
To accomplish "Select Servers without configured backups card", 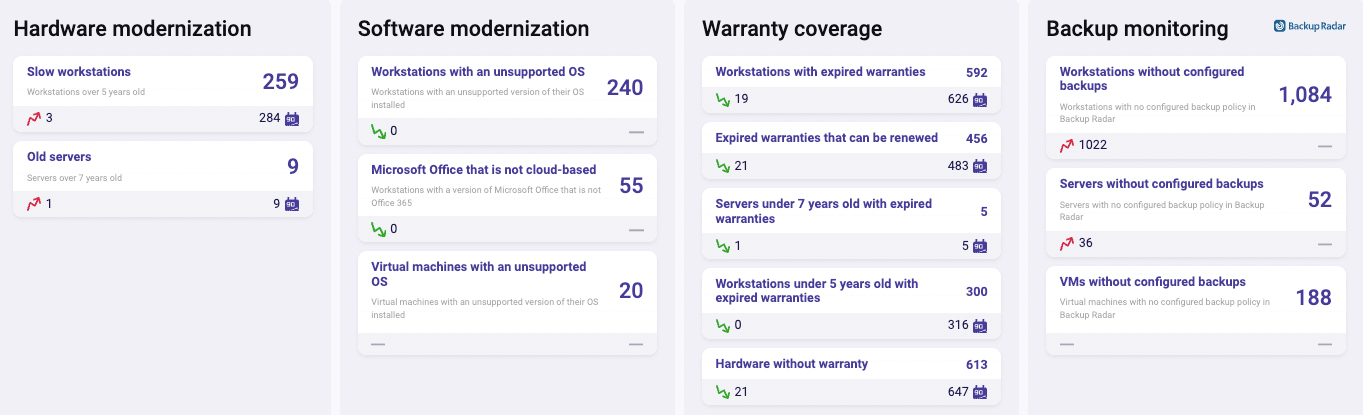I will point(1195,212).
